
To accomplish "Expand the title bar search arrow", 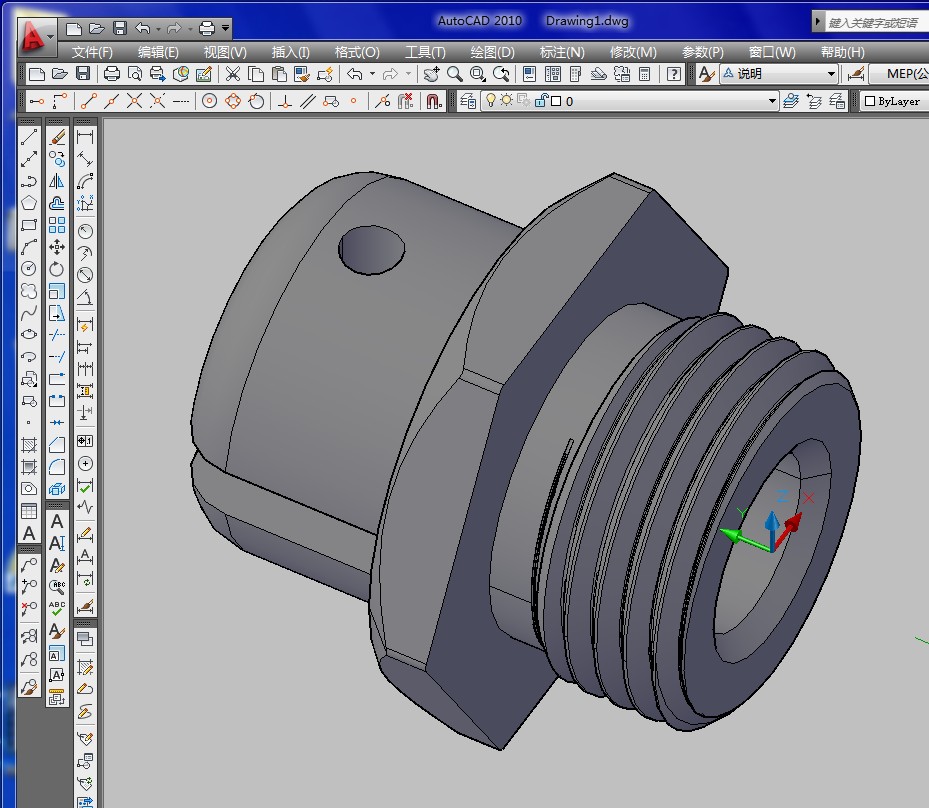I will coord(818,23).
